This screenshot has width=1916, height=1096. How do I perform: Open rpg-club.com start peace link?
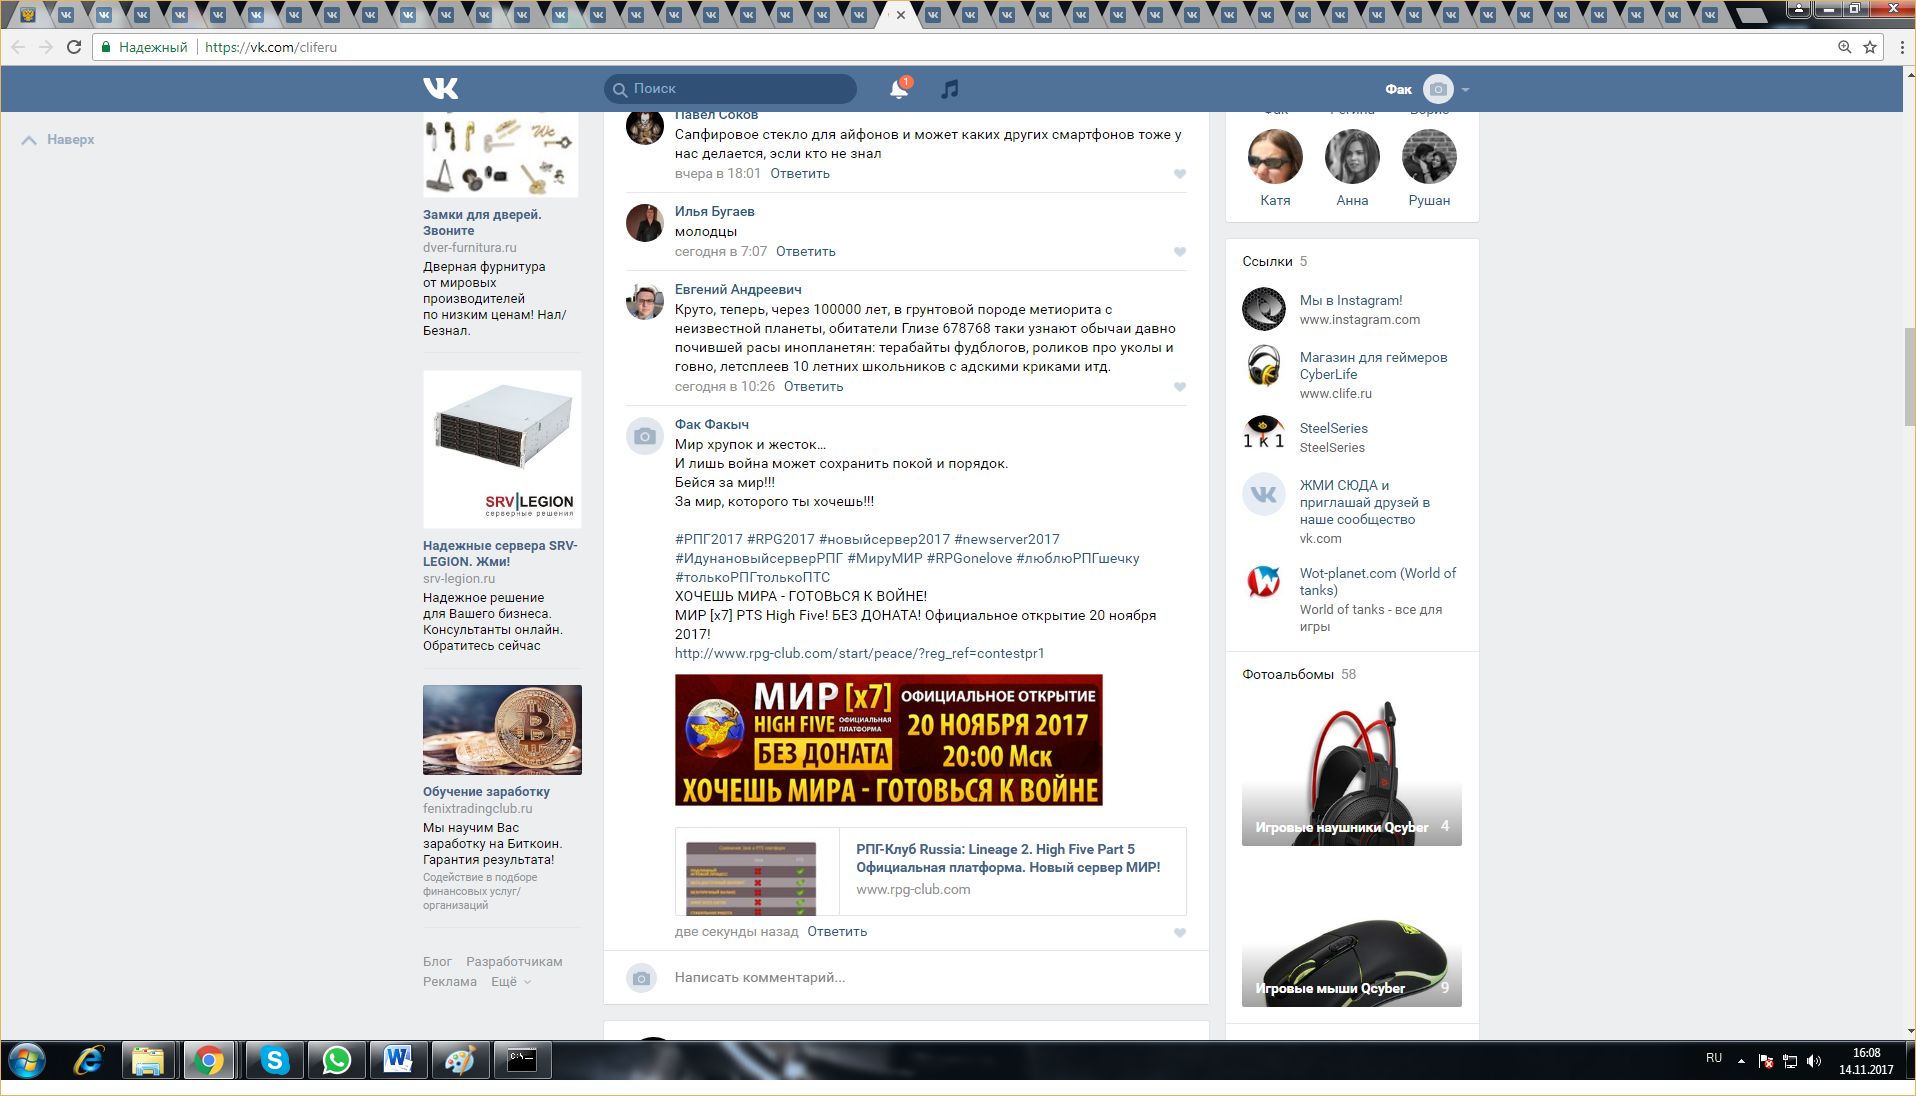pos(860,654)
